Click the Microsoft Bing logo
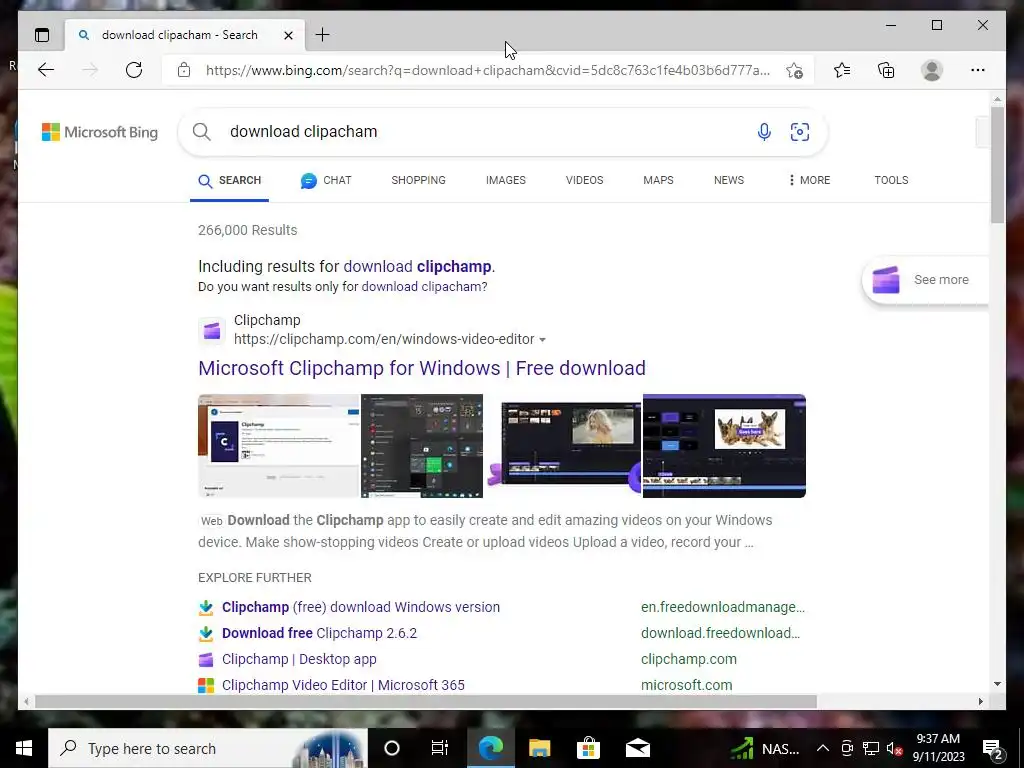Screen dimensions: 1024x768 pos(100,132)
